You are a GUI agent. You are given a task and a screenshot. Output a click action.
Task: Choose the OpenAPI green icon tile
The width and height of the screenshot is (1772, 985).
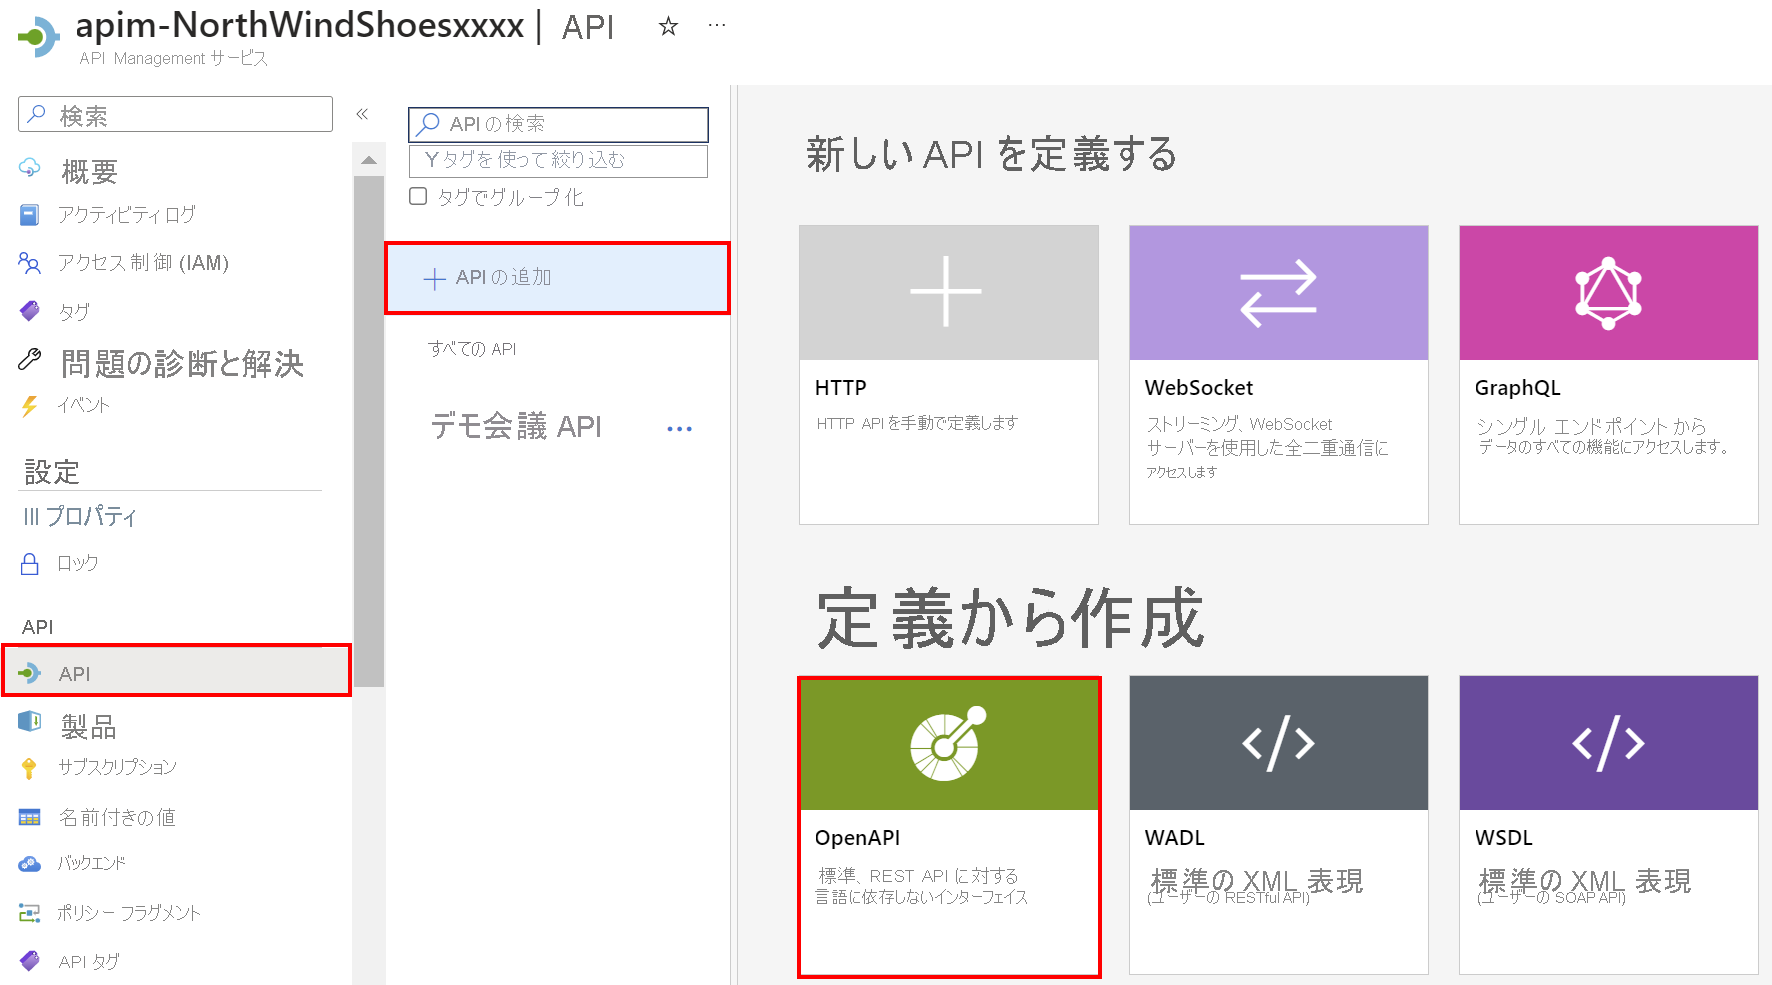pos(948,743)
